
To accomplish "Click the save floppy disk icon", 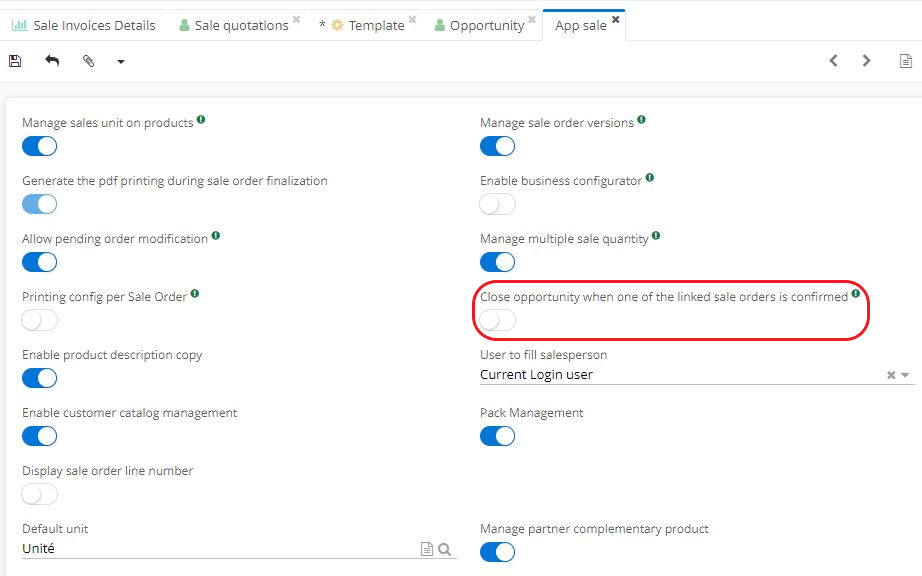I will [x=15, y=61].
